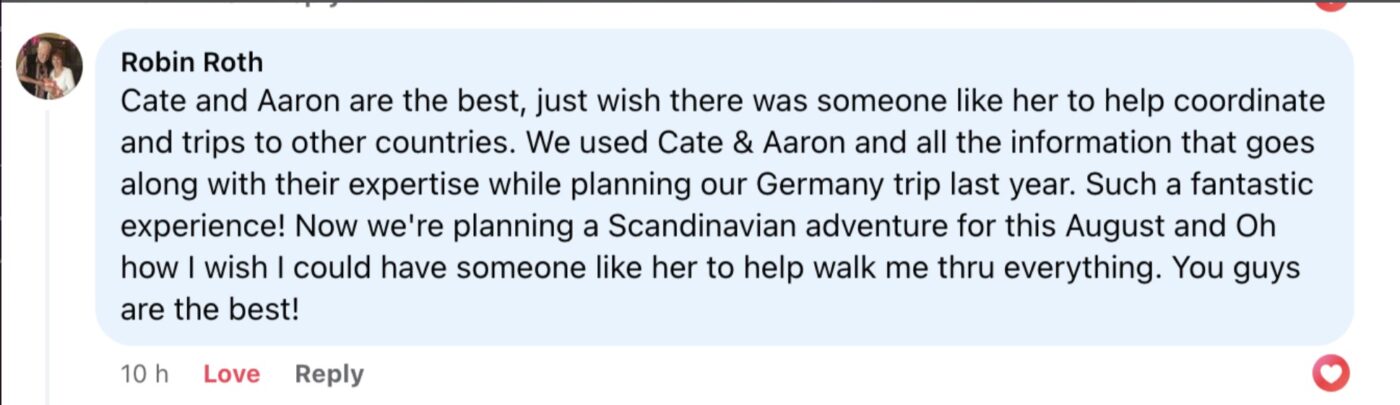Click the red heart reaction badge below comment
1400x405 pixels.
pos(1330,375)
